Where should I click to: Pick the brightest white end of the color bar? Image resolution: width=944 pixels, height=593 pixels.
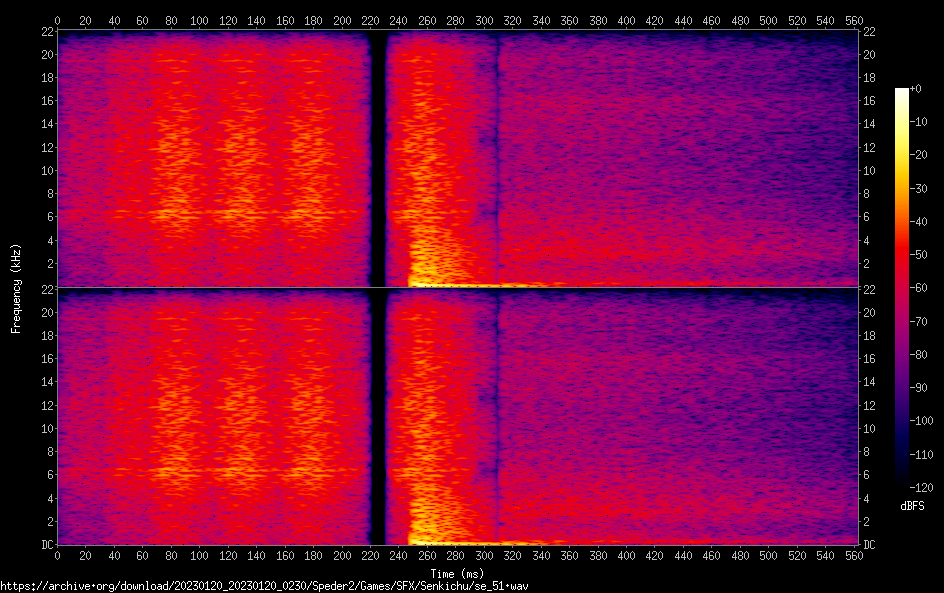coord(902,92)
